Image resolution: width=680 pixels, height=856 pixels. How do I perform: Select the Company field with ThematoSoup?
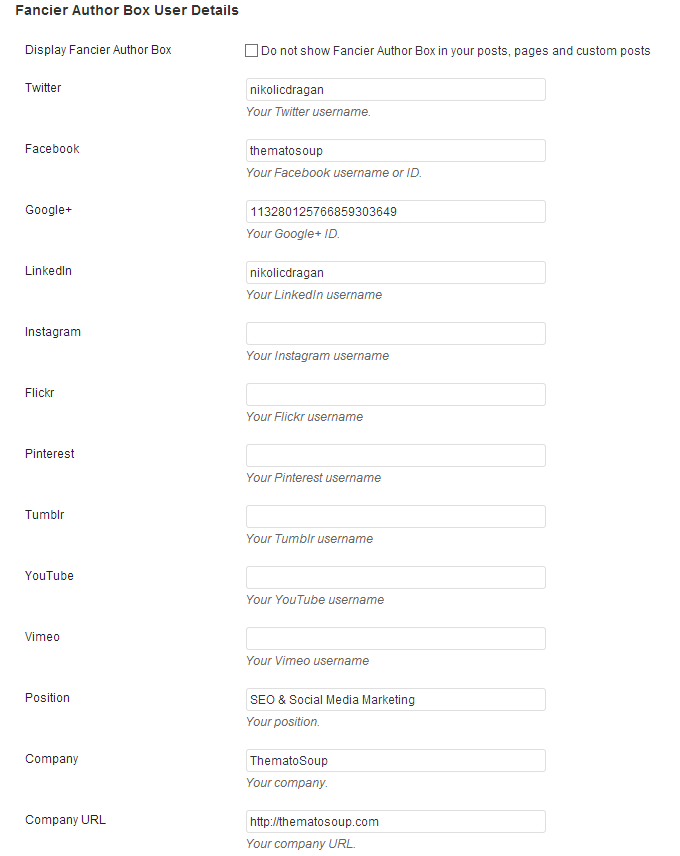coord(395,761)
